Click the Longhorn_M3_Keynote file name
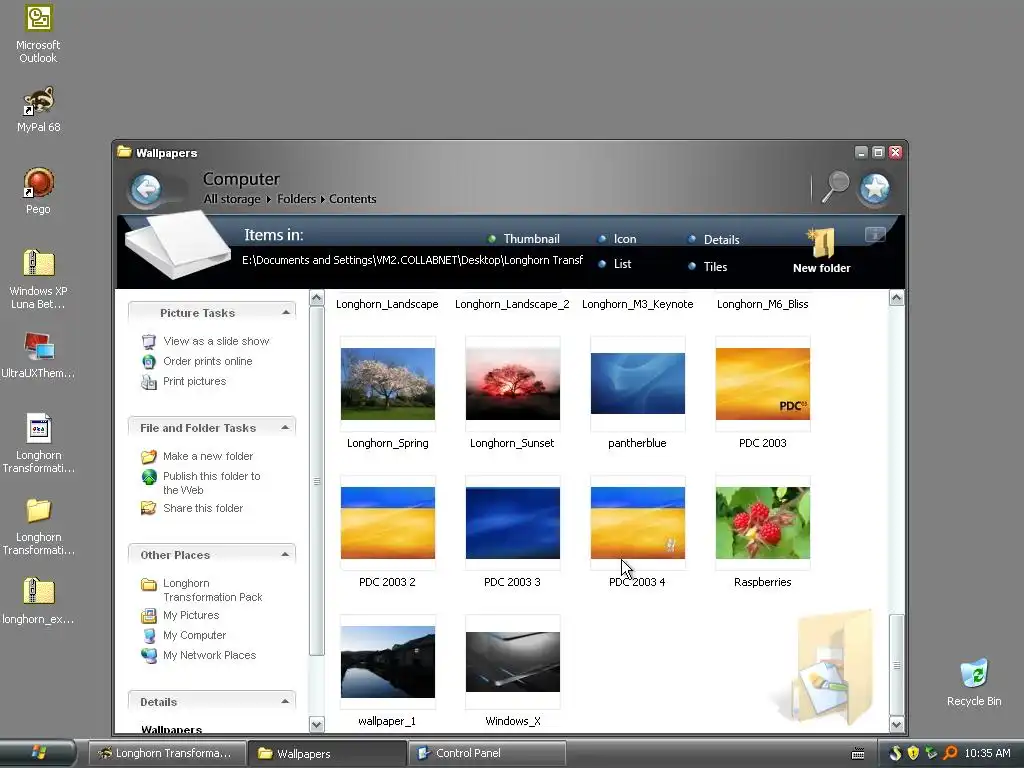Screen dimensions: 1024x768 (637, 304)
